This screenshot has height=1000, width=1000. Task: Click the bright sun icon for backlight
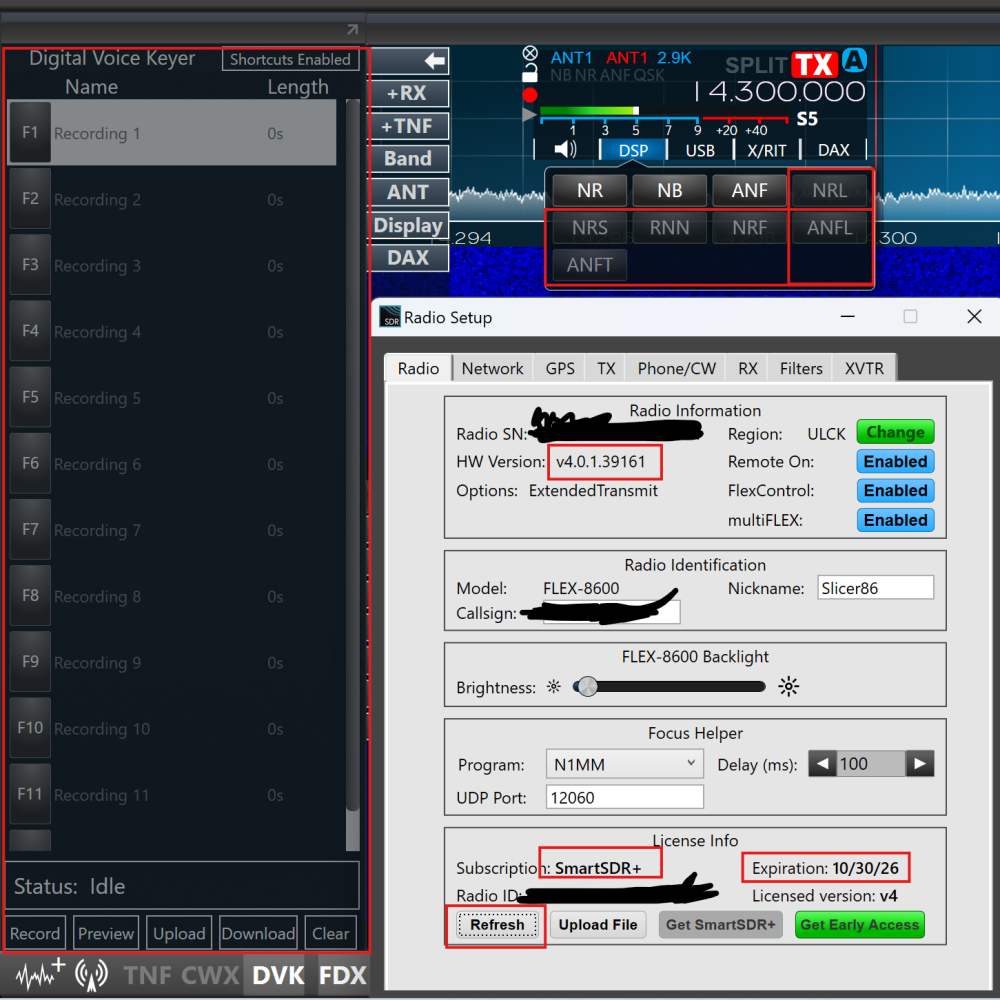point(788,687)
